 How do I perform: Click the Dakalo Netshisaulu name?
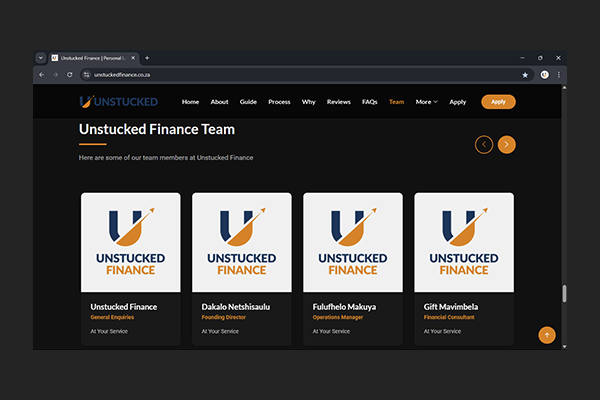(236, 307)
